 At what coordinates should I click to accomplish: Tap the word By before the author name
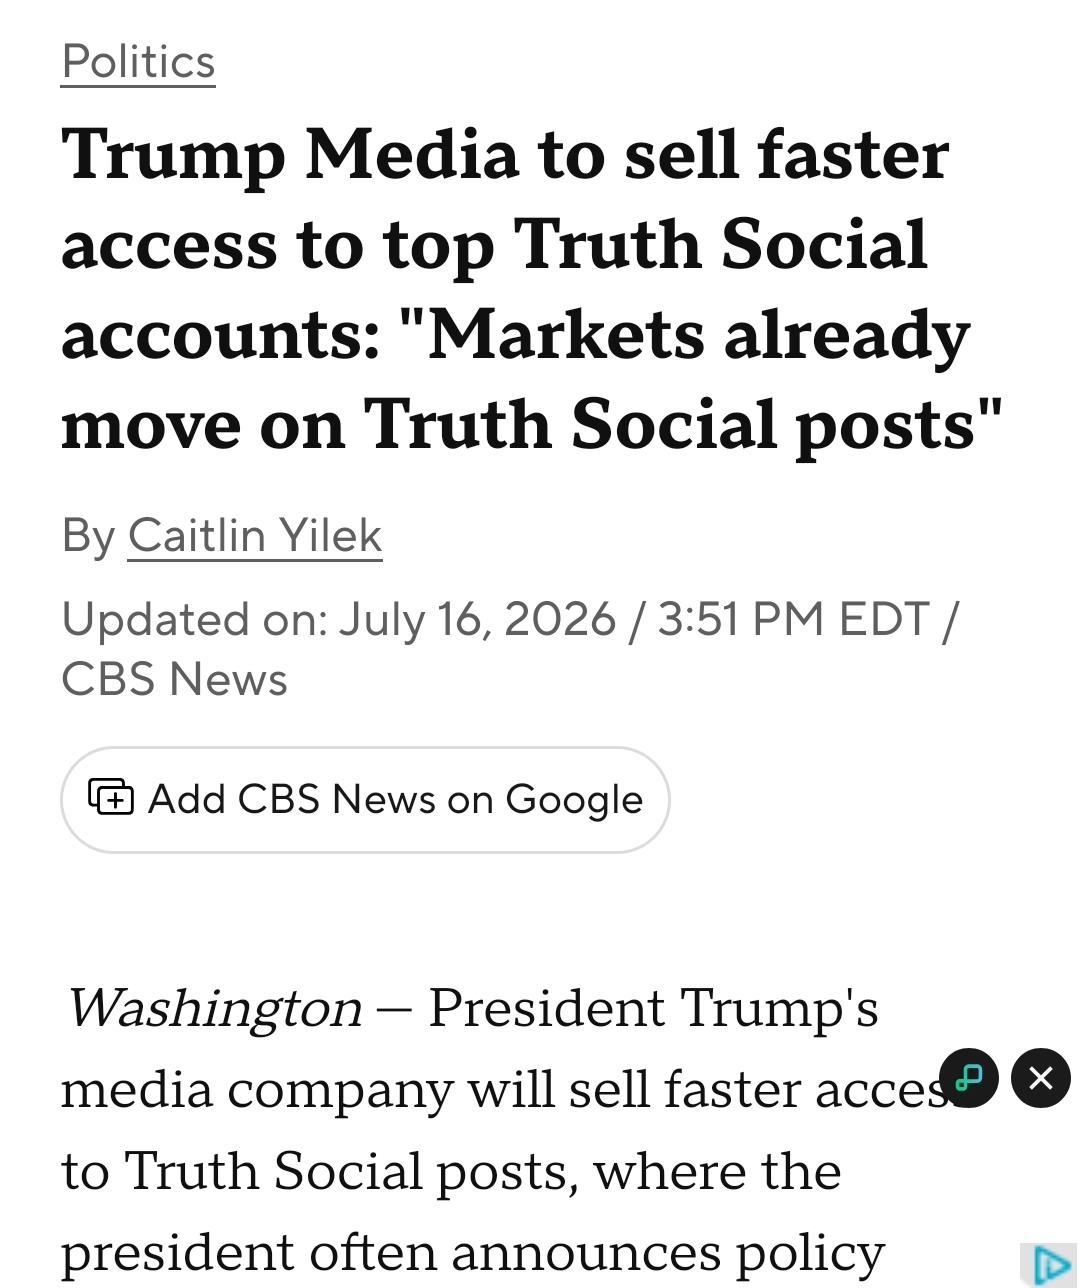[x=88, y=536]
